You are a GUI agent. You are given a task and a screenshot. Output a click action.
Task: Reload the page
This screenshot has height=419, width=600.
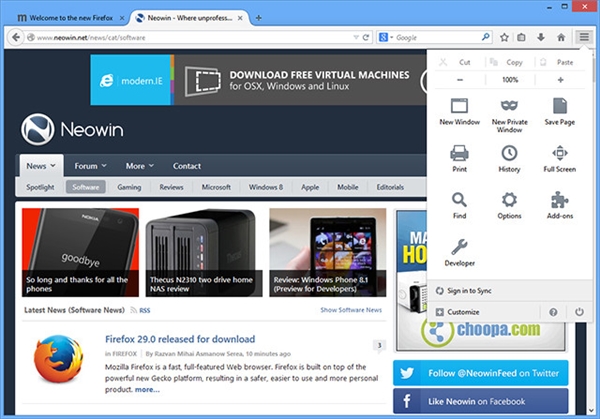(366, 37)
